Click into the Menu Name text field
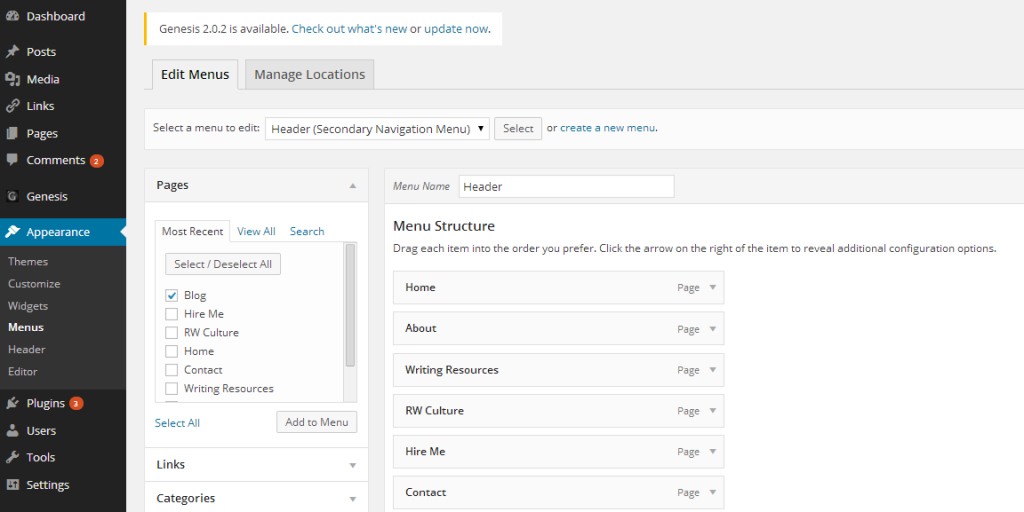1024x512 pixels. pyautogui.click(x=566, y=187)
